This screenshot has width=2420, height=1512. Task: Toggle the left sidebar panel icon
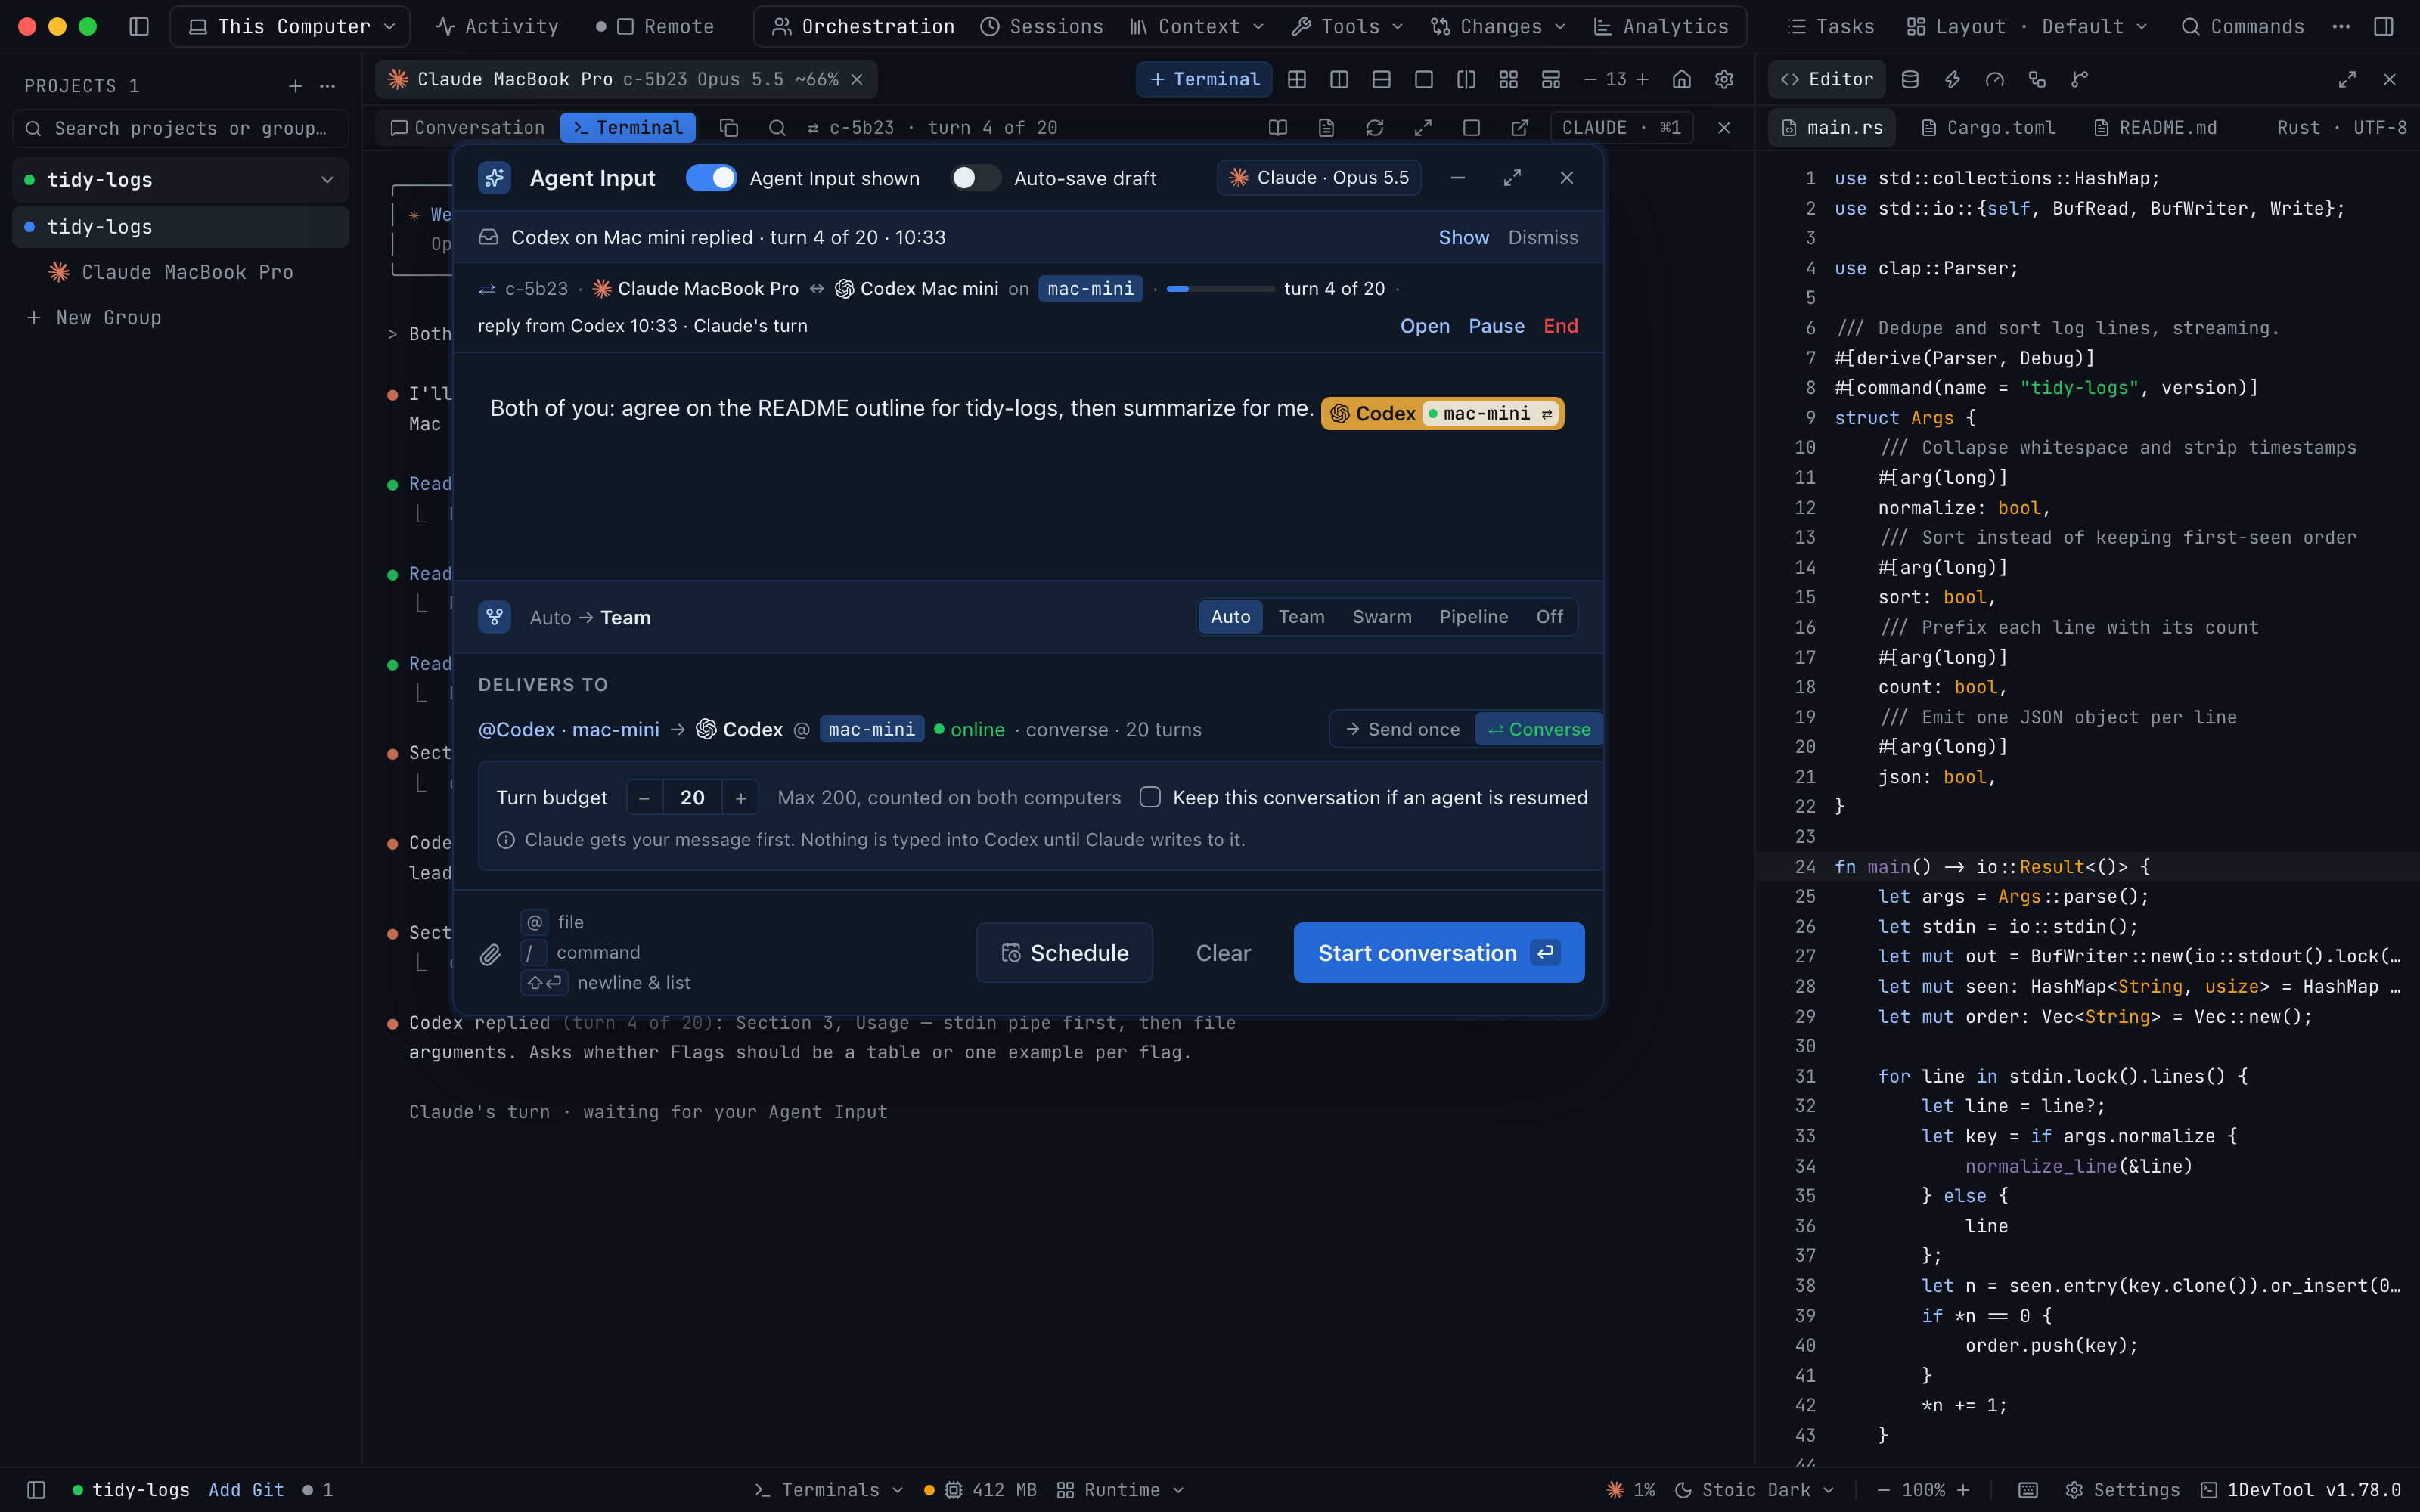tap(139, 26)
